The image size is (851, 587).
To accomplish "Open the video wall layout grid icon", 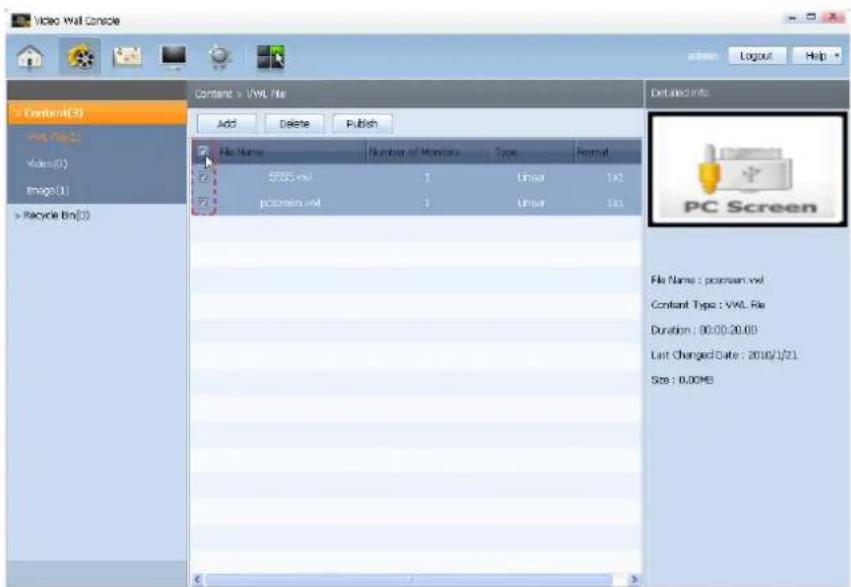I will pos(270,57).
